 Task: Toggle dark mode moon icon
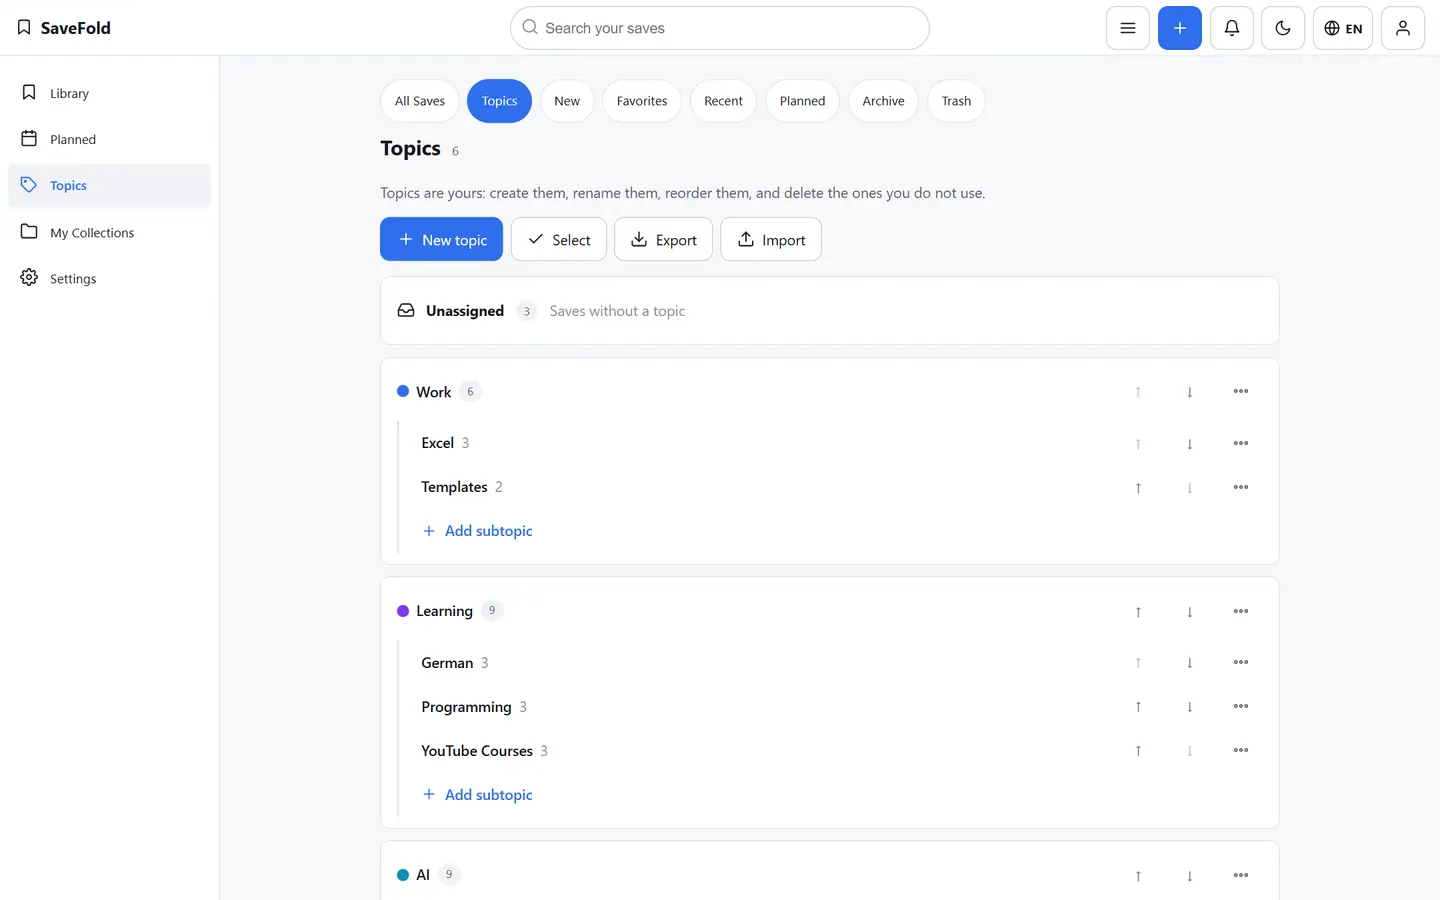pos(1283,28)
